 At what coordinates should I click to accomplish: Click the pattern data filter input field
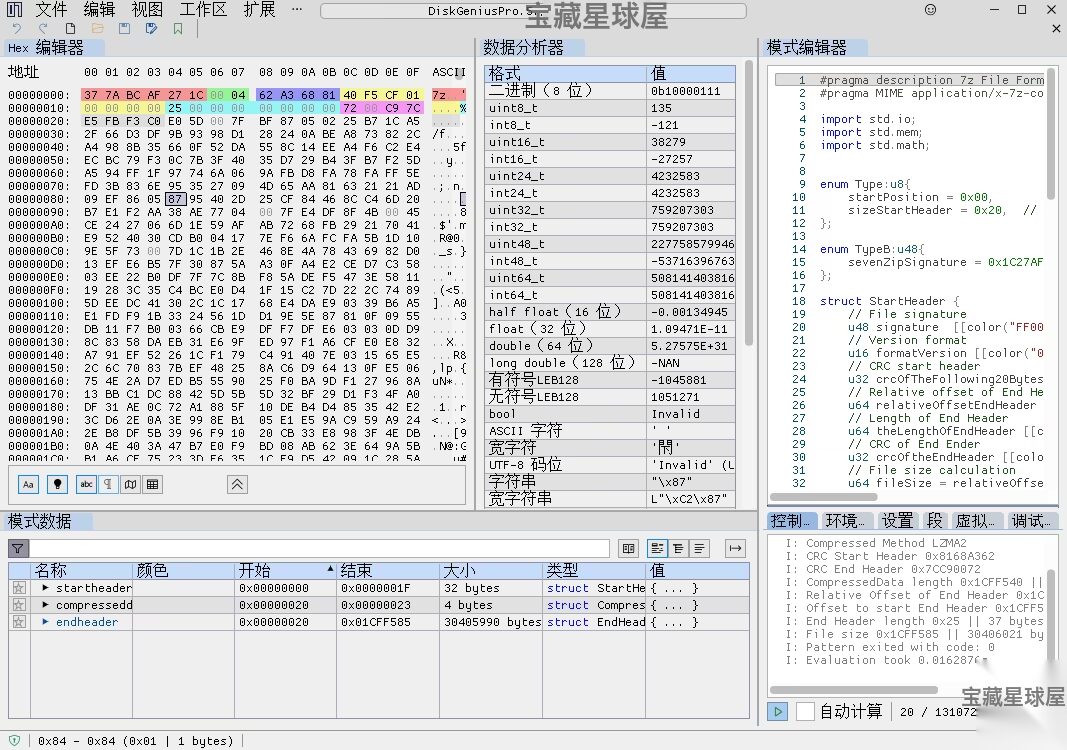[x=318, y=549]
